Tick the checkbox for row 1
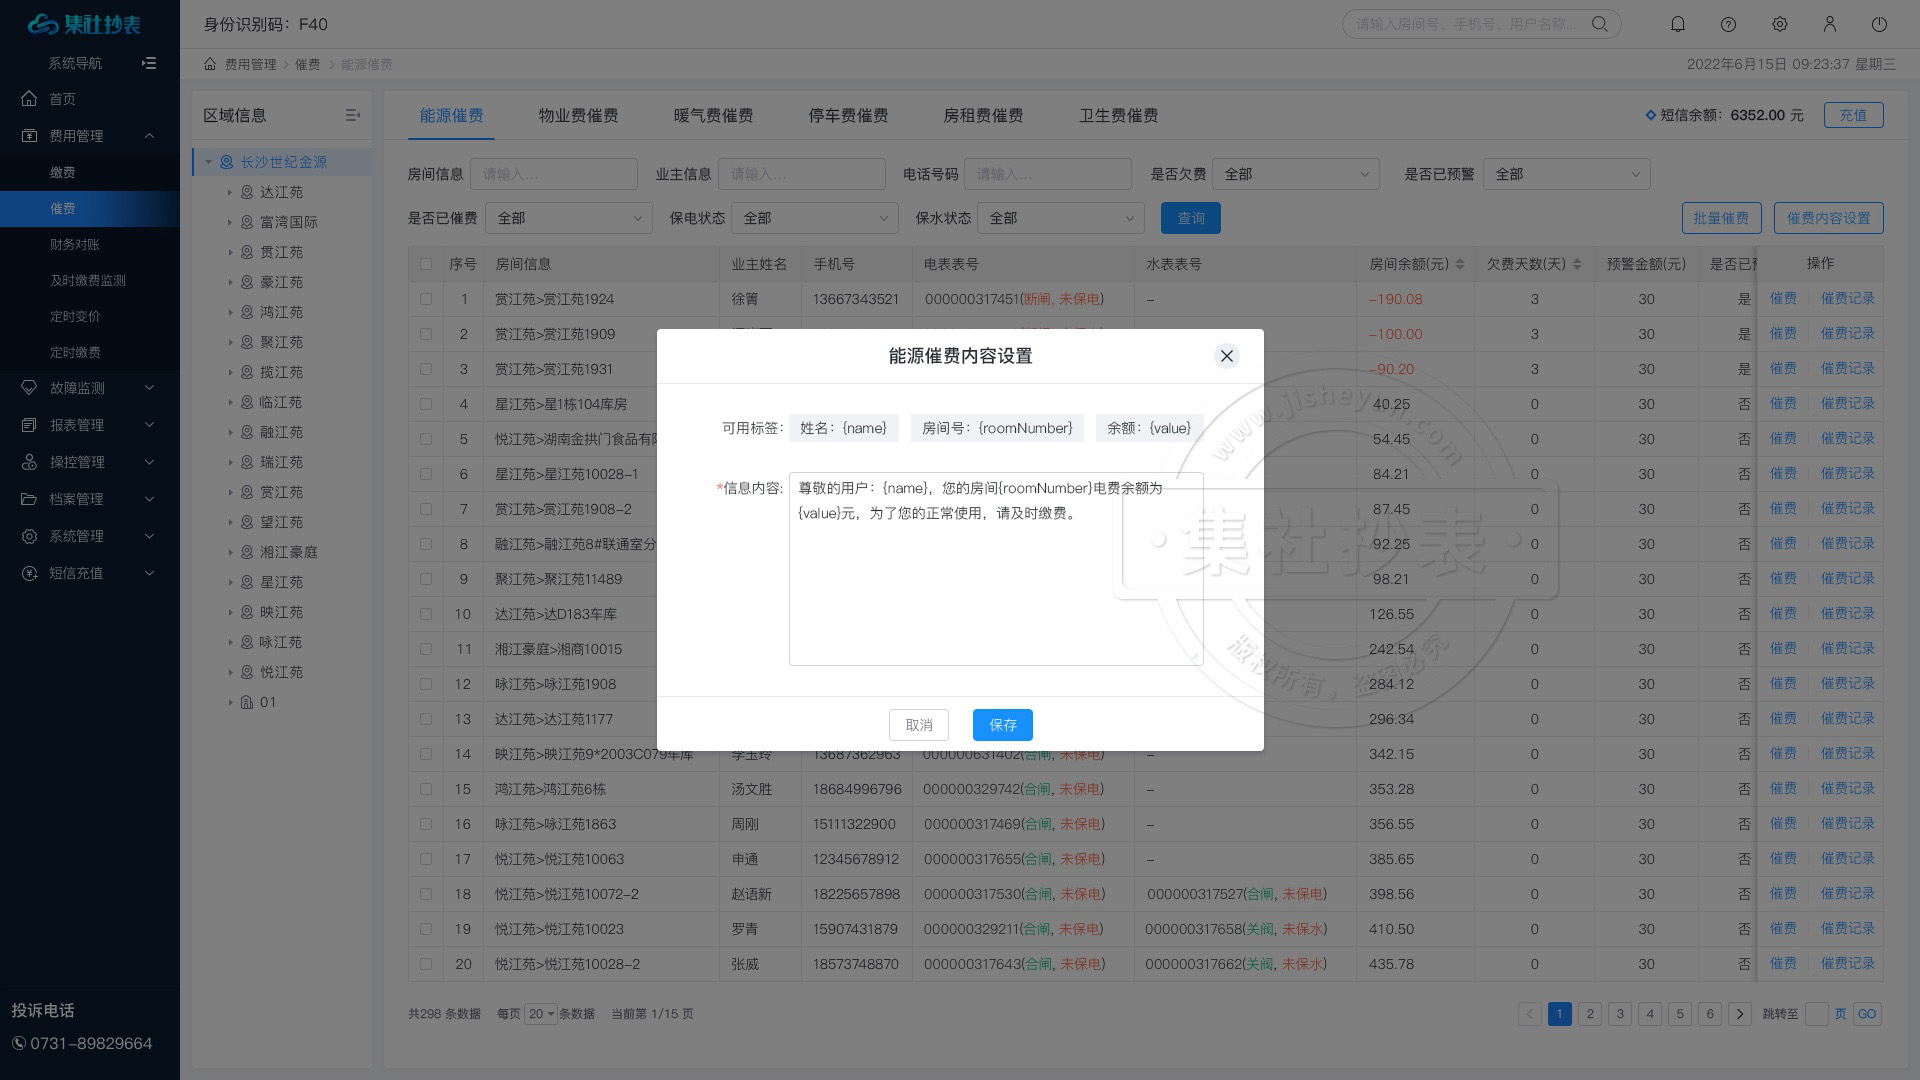This screenshot has height=1080, width=1920. pyautogui.click(x=426, y=299)
